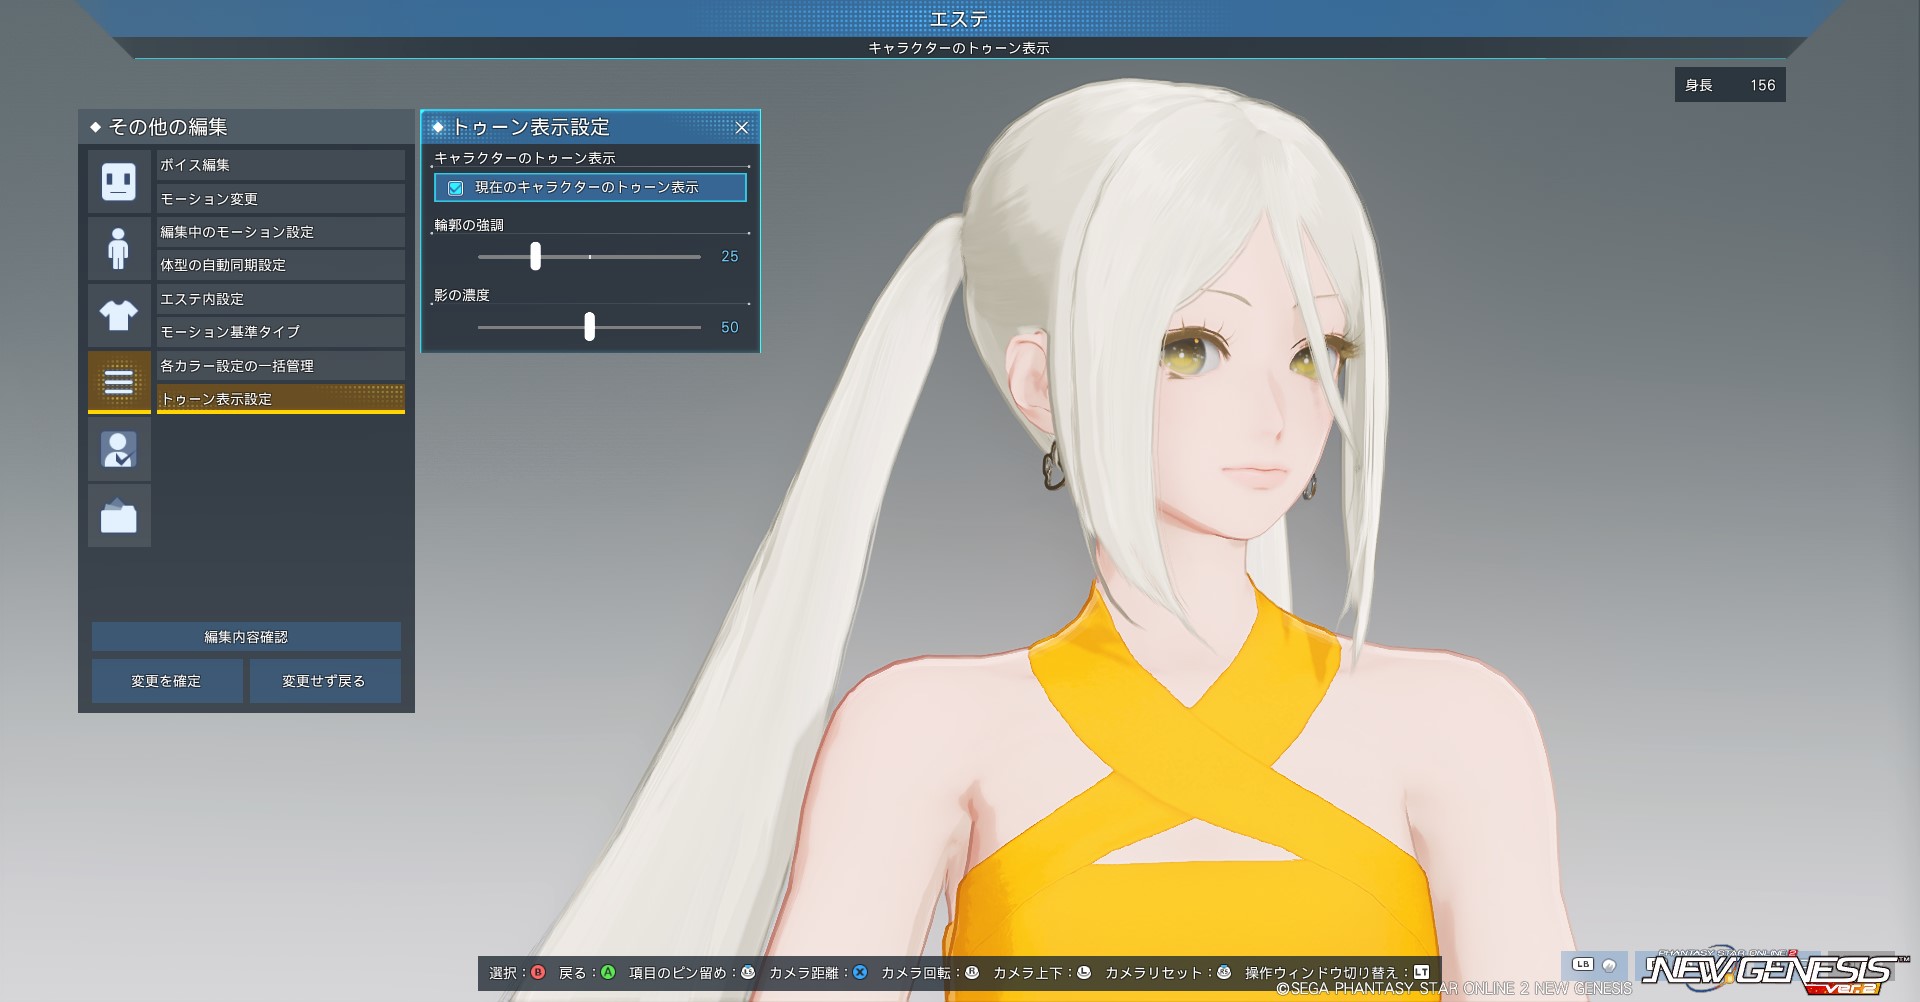Click the キャラクターのトゥーン表示 section label
The image size is (1920, 1002).
coord(525,158)
